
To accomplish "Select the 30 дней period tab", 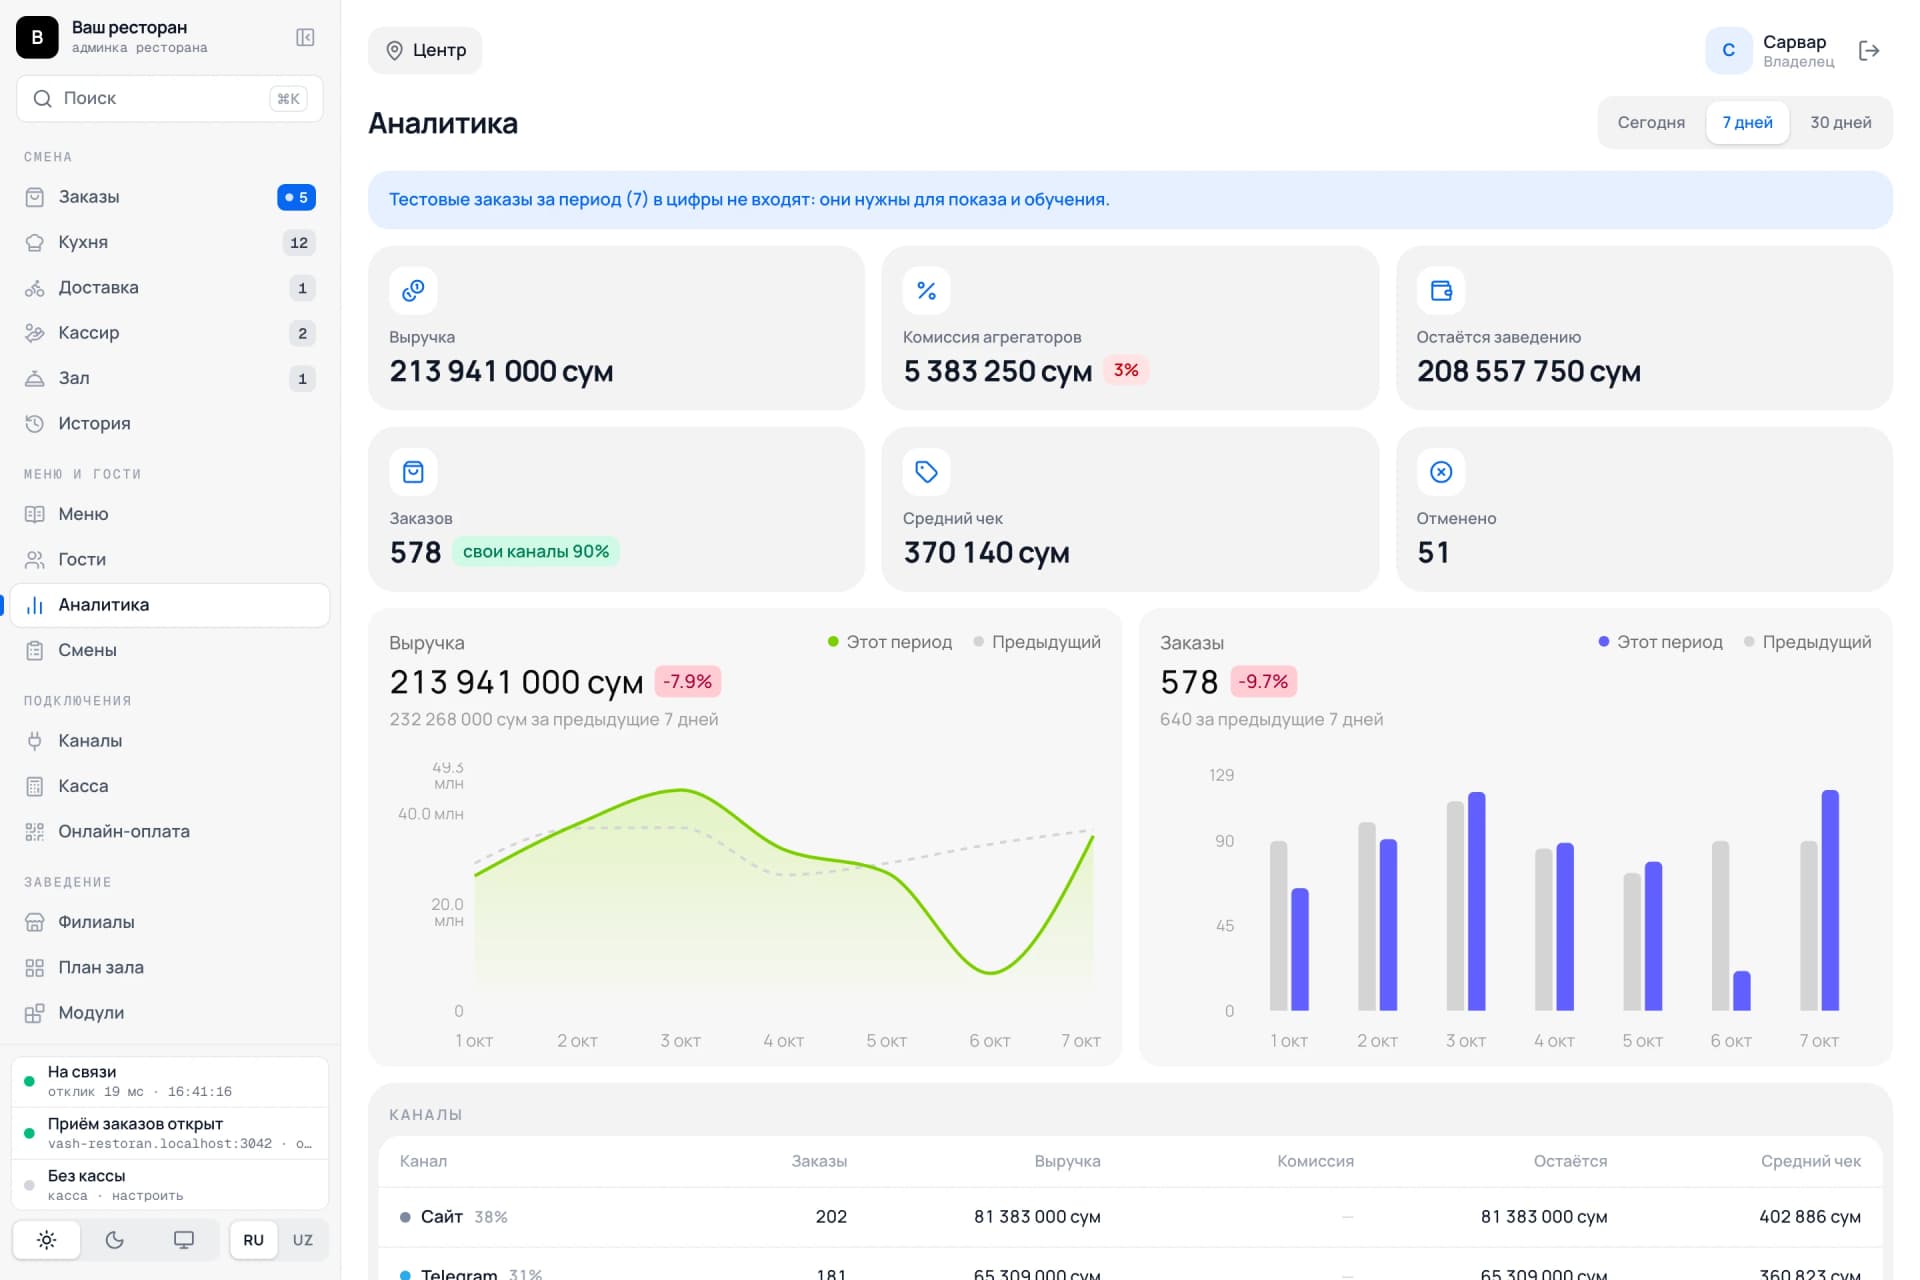I will tap(1840, 122).
